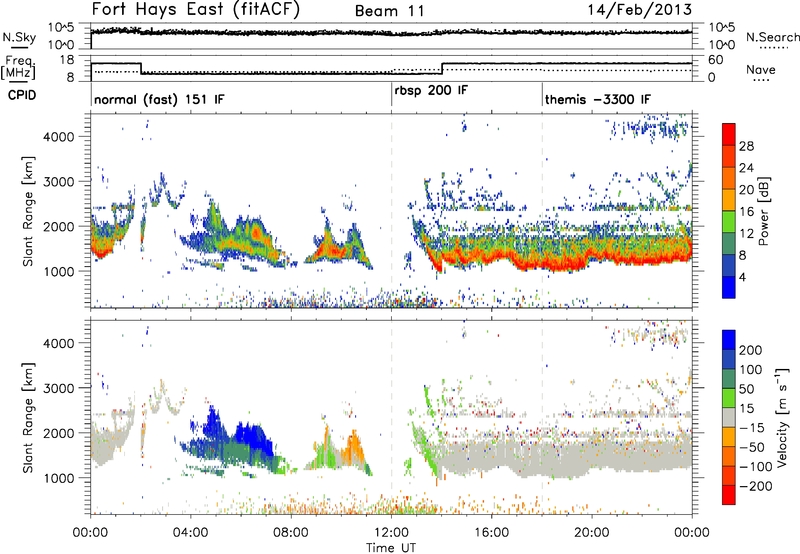Select the 'Beam 11' header label

click(390, 11)
